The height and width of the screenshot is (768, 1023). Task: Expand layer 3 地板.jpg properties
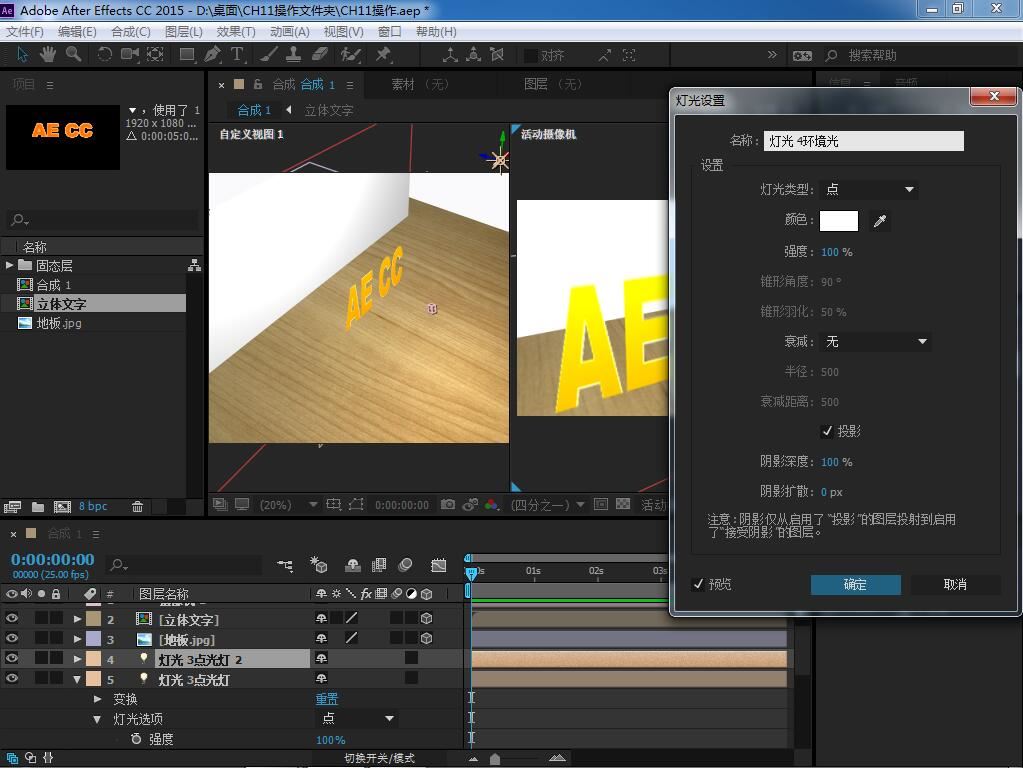click(x=77, y=639)
